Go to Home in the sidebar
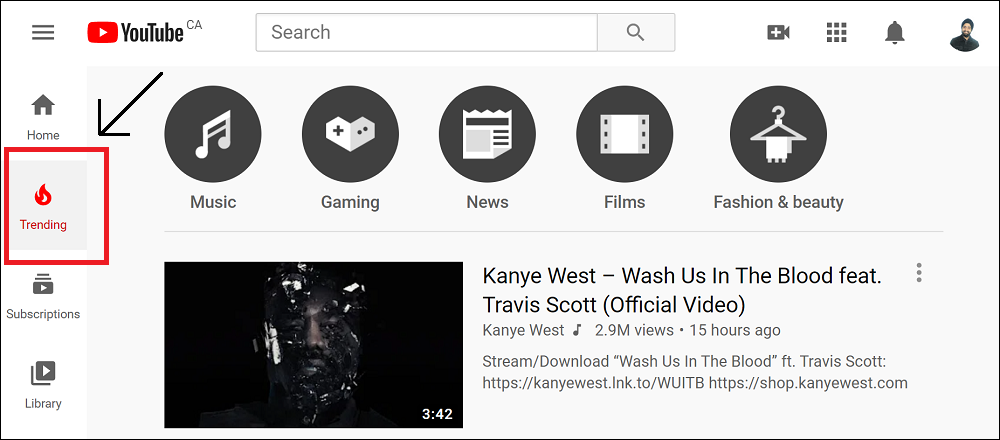 (x=43, y=117)
